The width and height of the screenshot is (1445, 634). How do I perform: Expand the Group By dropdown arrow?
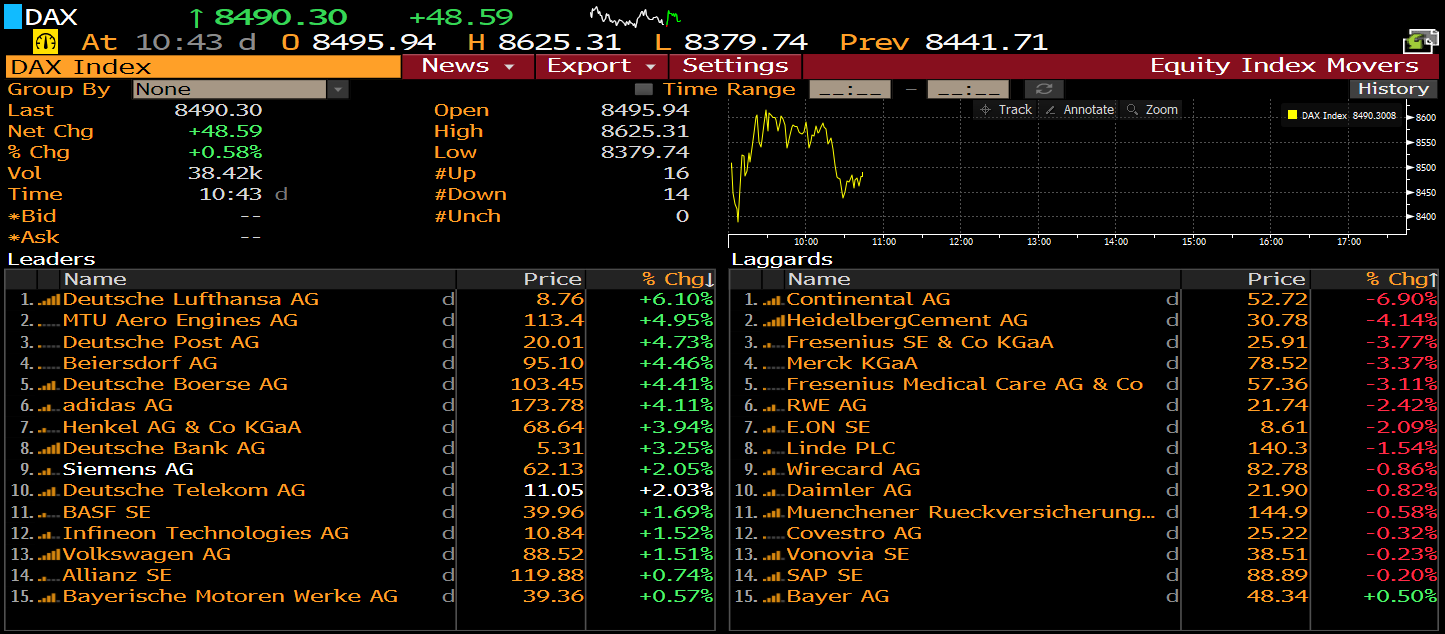[338, 89]
